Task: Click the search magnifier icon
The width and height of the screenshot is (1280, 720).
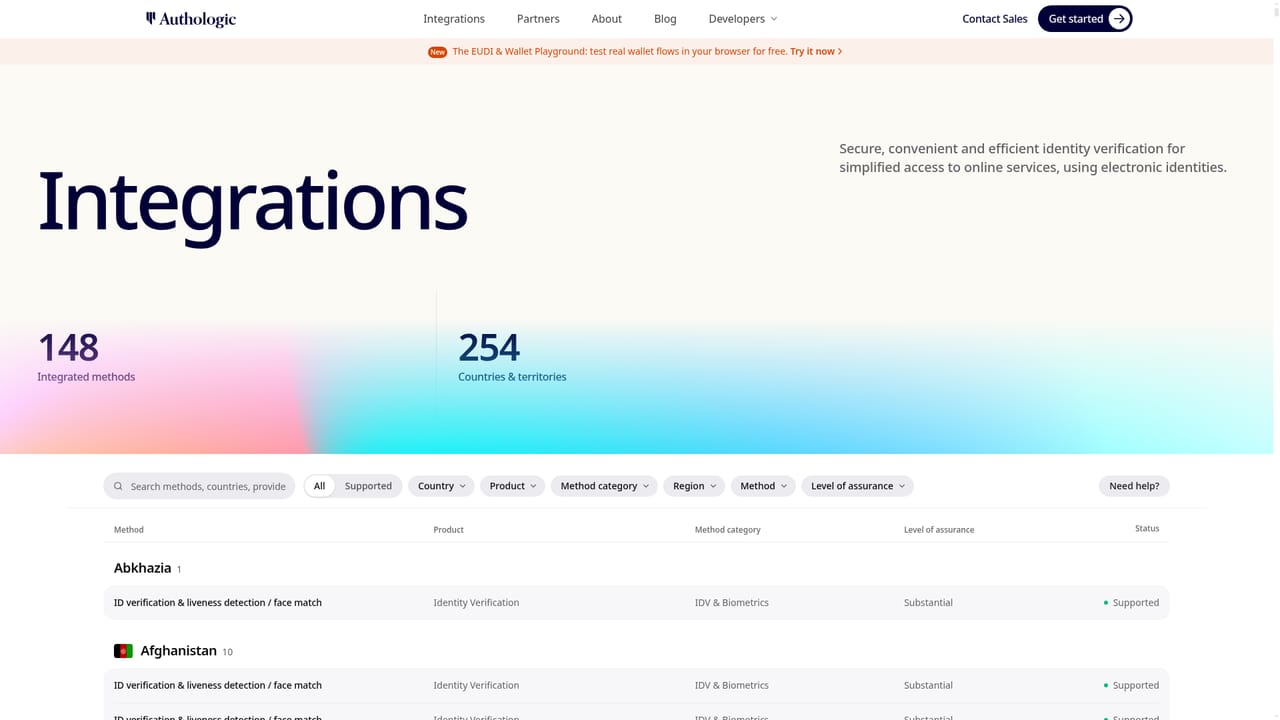Action: [118, 486]
